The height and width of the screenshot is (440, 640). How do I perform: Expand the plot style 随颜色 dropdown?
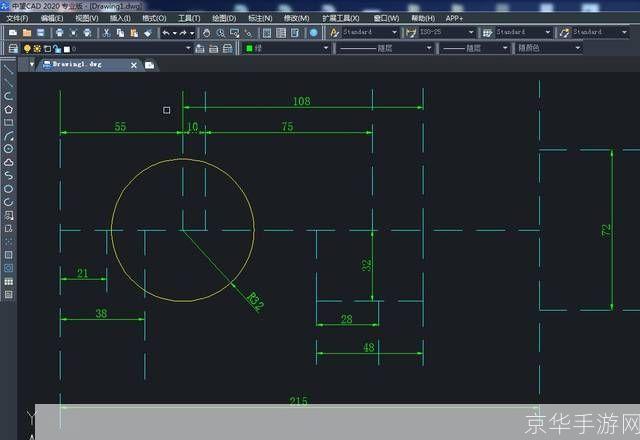point(578,48)
